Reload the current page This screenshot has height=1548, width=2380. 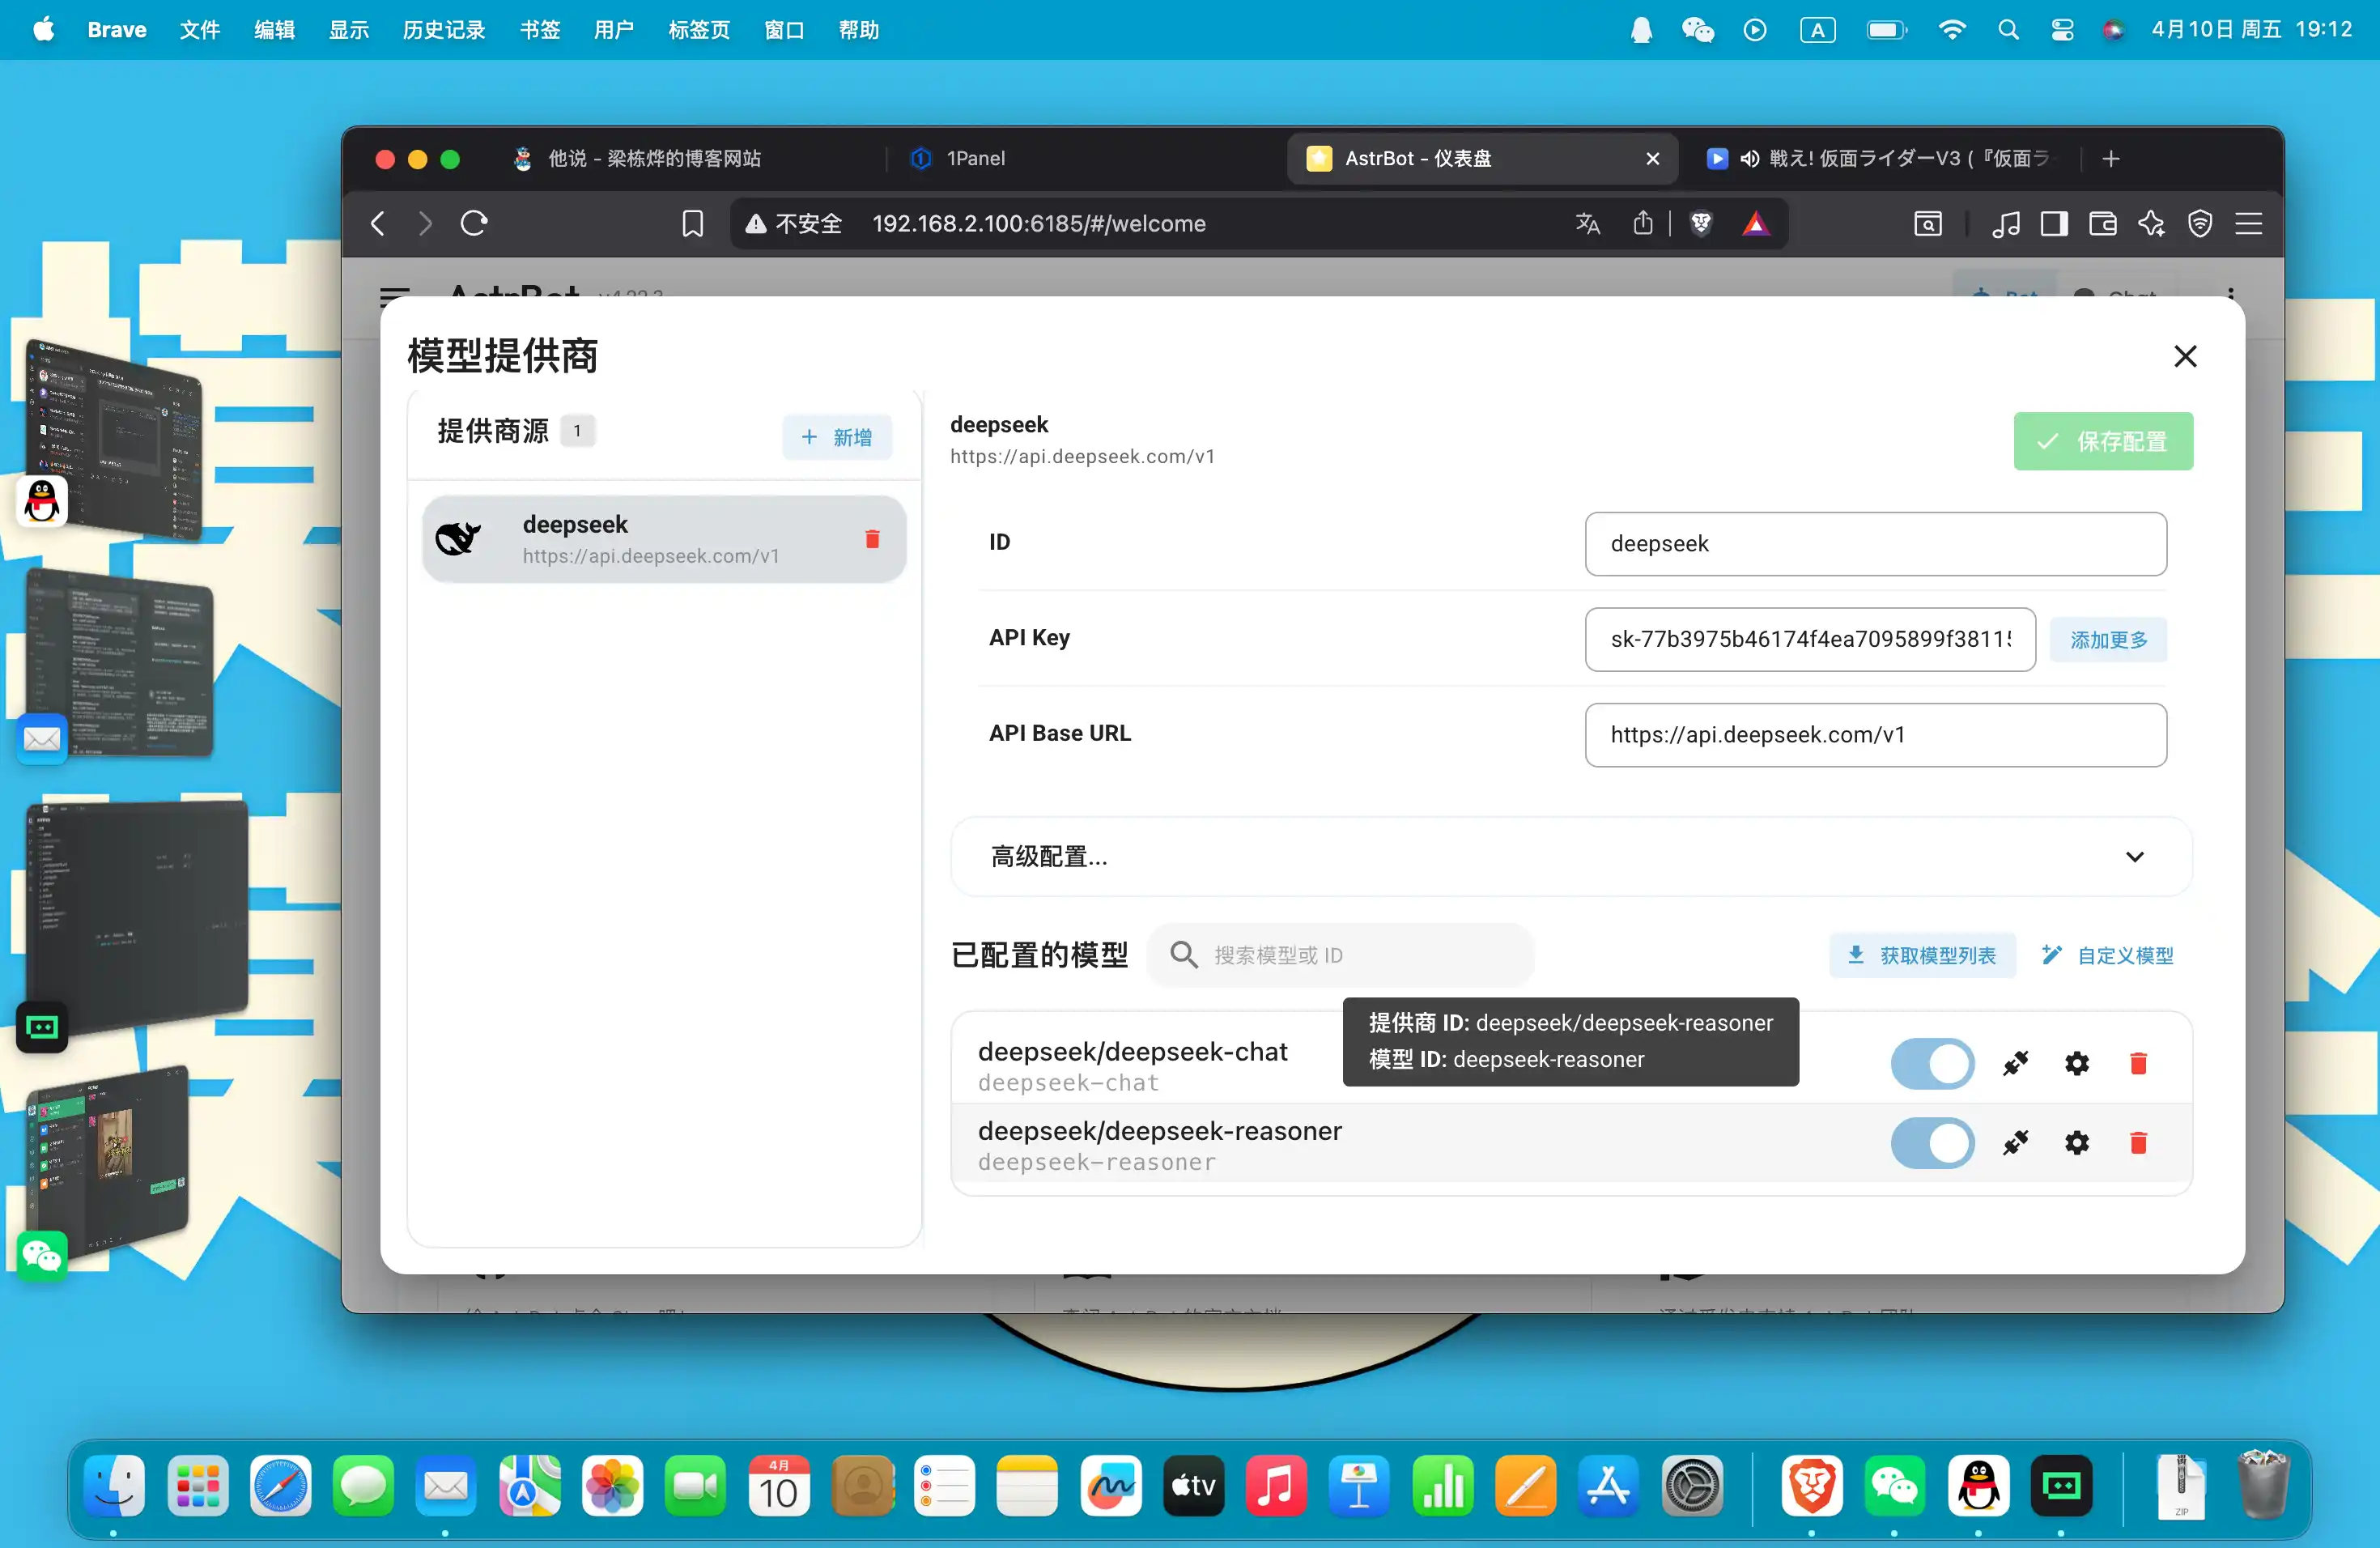(474, 224)
